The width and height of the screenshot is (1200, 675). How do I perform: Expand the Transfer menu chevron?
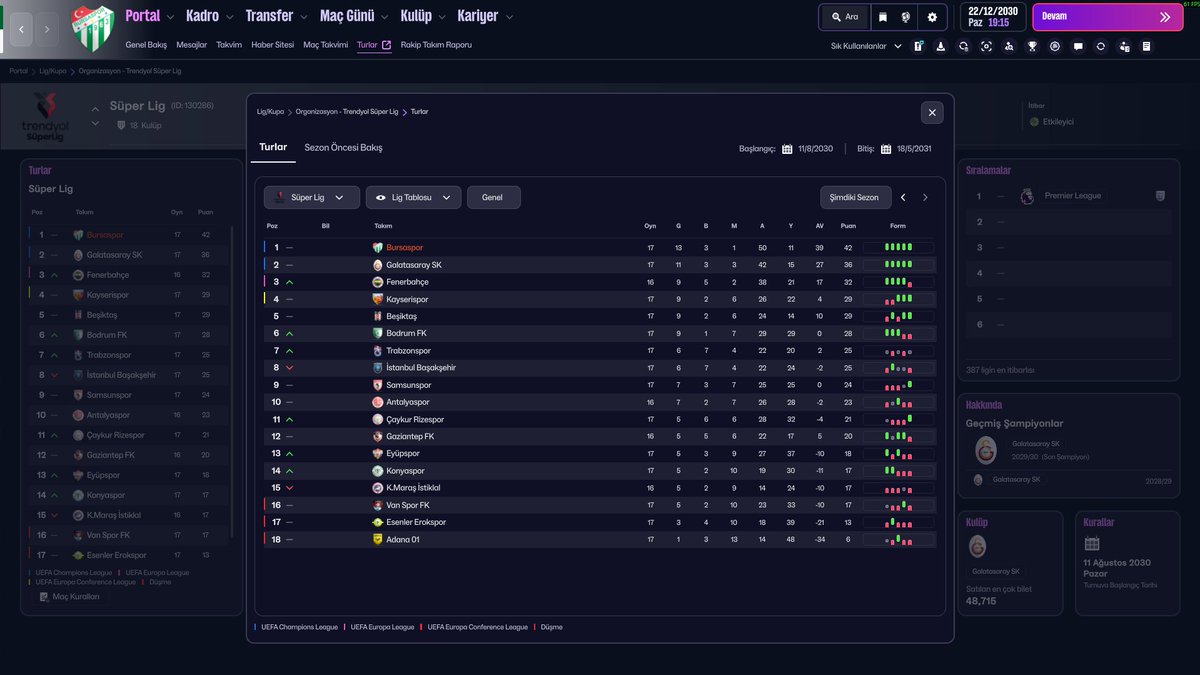[x=304, y=17]
